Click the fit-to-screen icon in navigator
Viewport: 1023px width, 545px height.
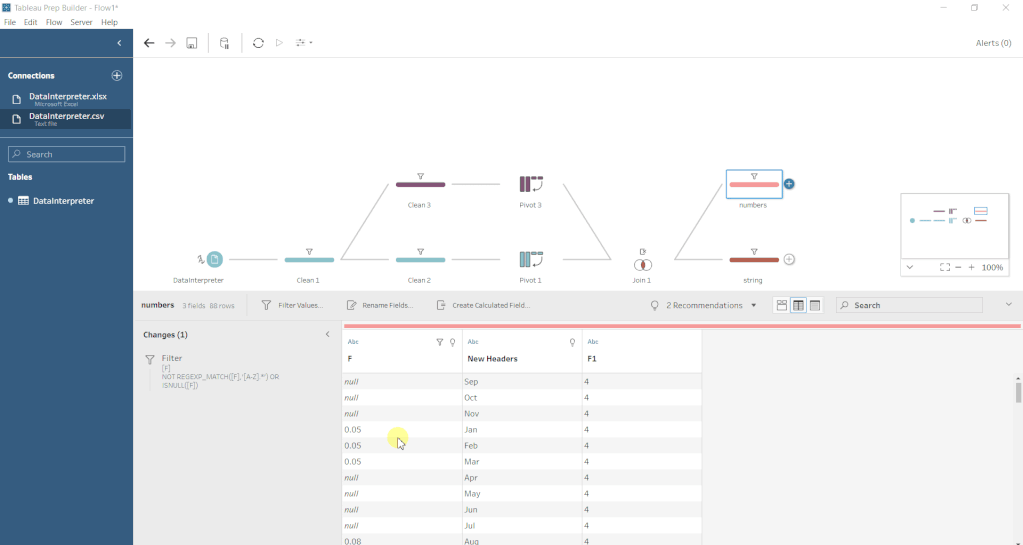945,268
